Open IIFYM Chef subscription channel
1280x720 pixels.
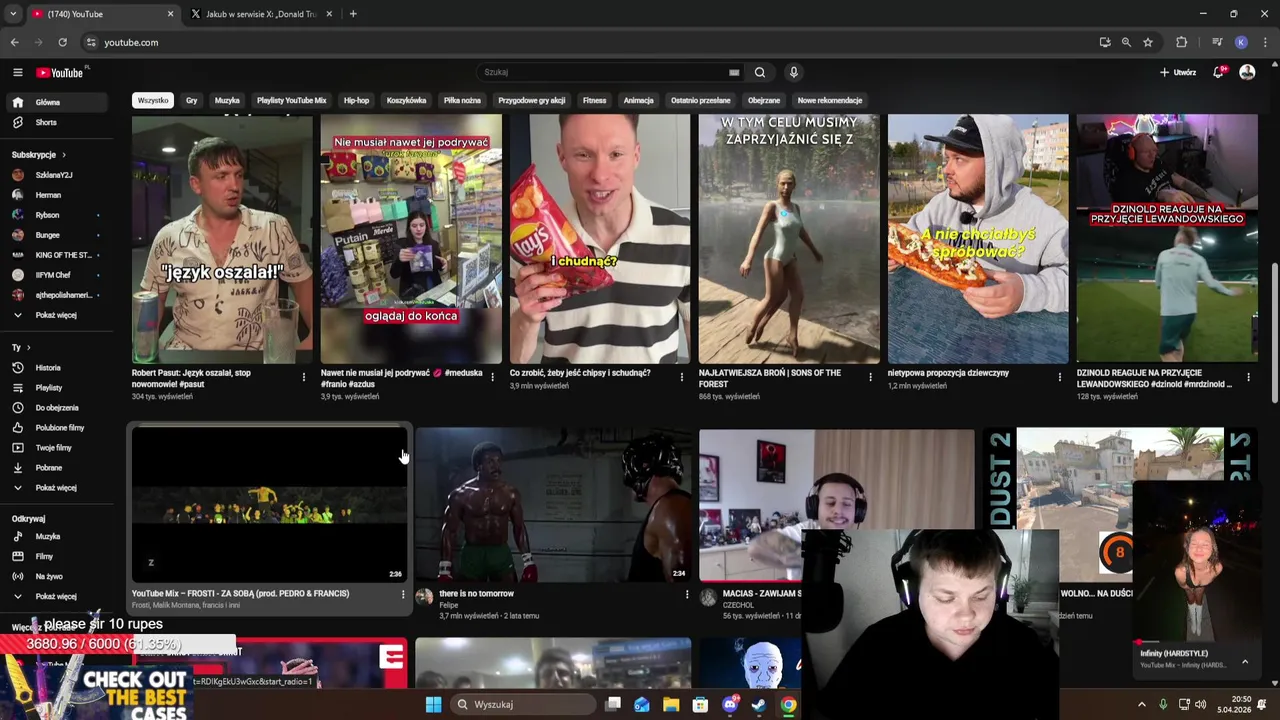click(x=55, y=275)
